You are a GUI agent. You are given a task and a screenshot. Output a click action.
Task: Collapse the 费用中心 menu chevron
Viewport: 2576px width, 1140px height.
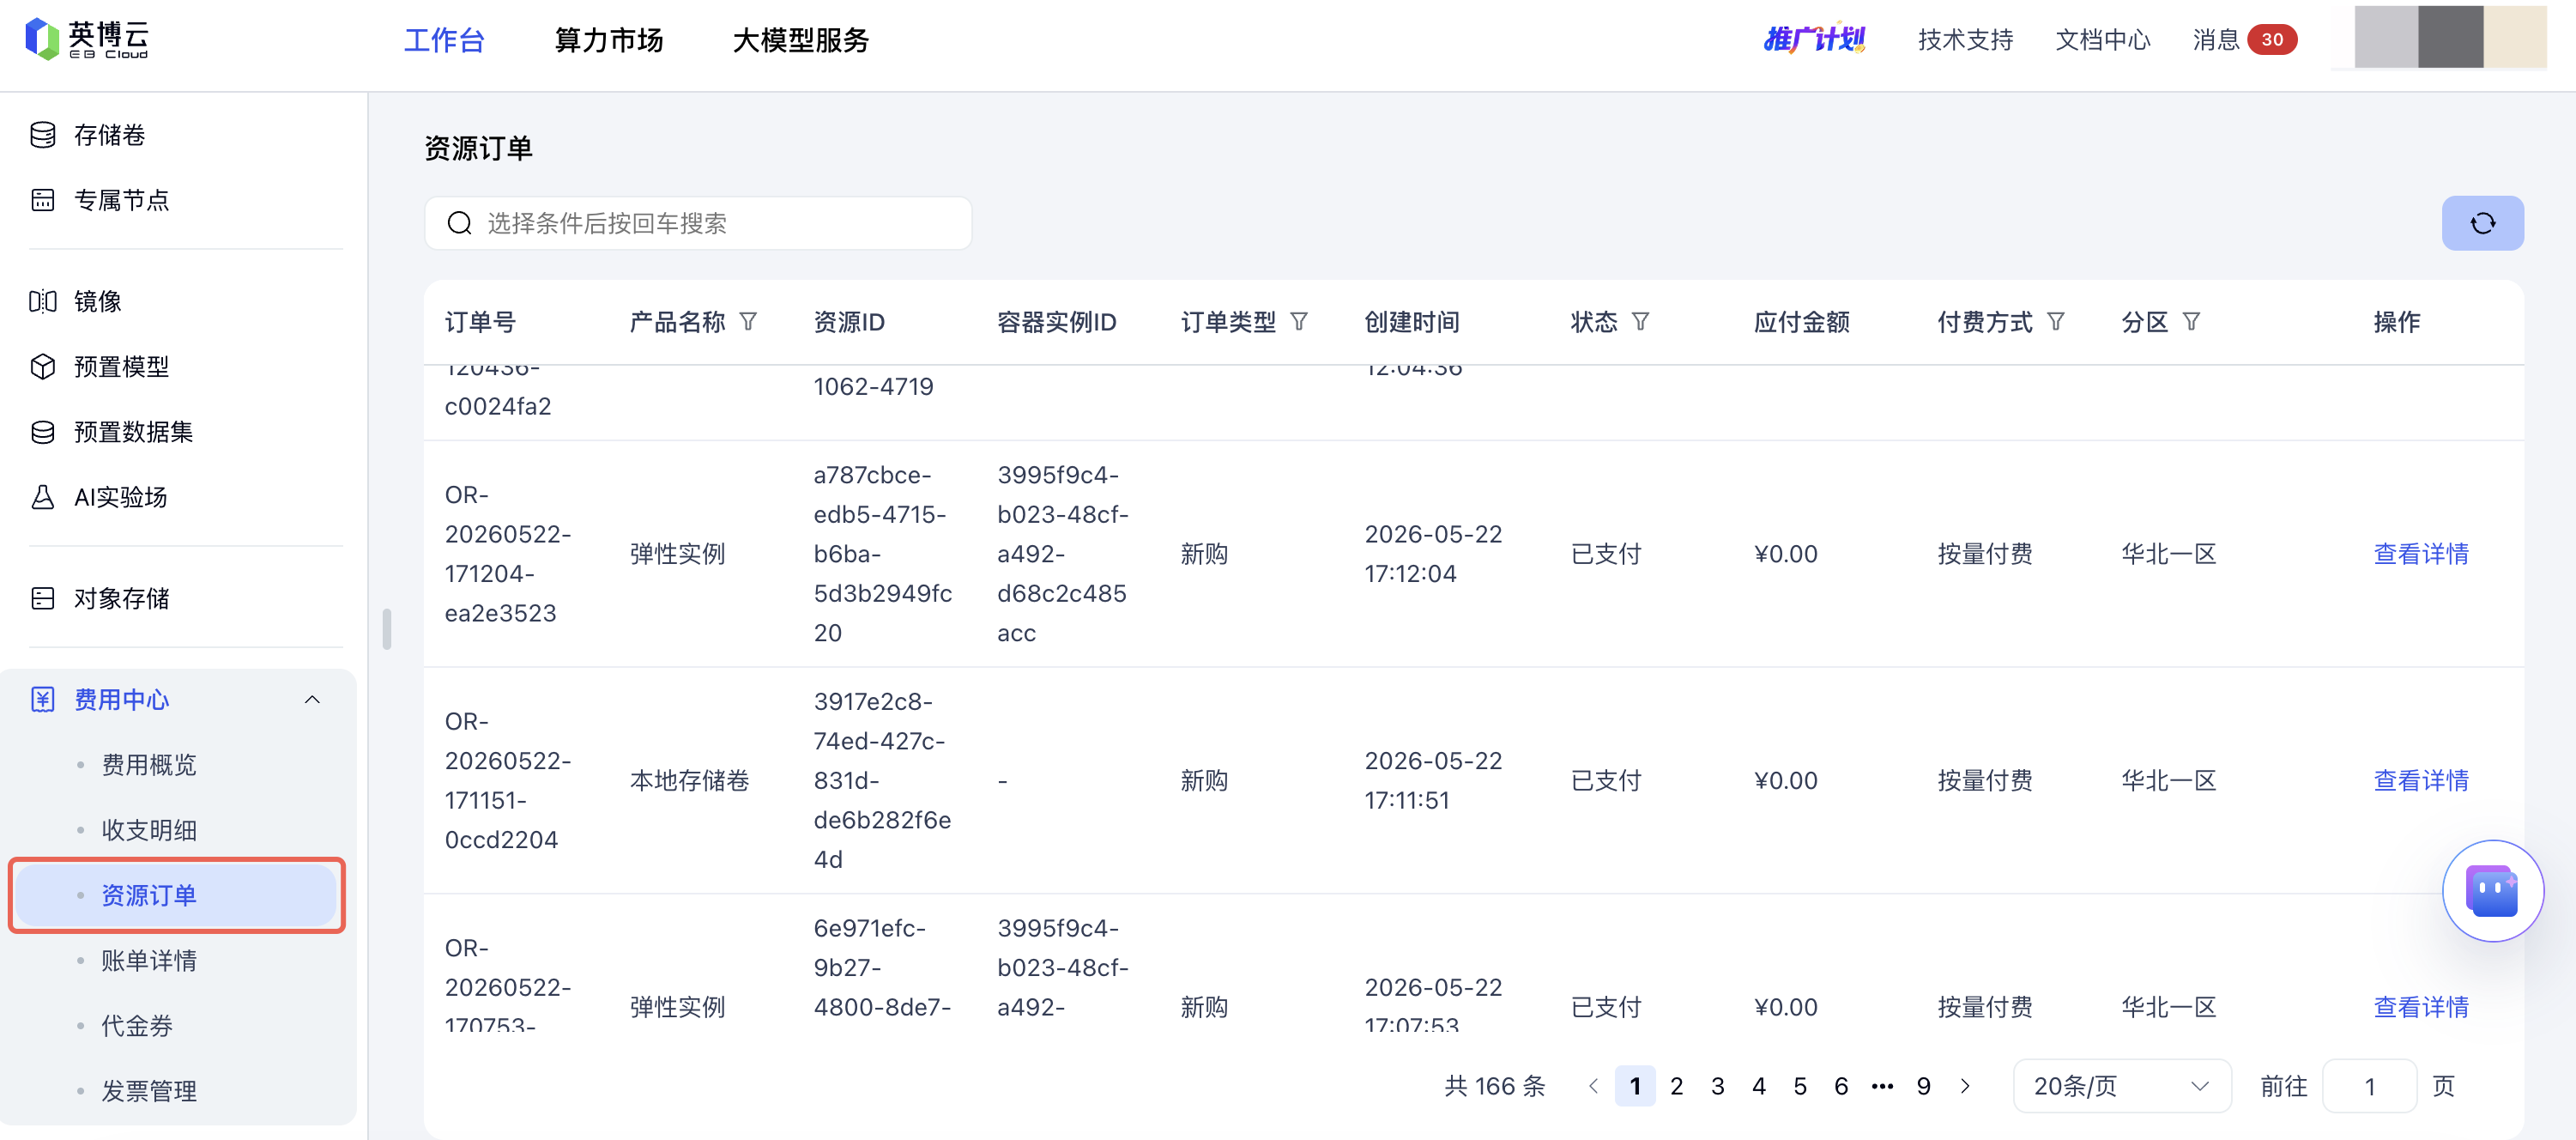tap(312, 699)
